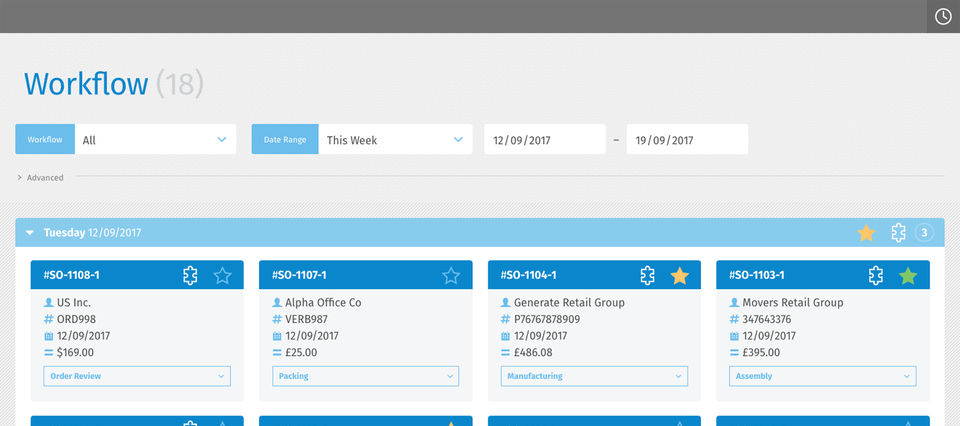Click the hash icon beside VERB987
Image resolution: width=960 pixels, height=426 pixels.
click(277, 320)
